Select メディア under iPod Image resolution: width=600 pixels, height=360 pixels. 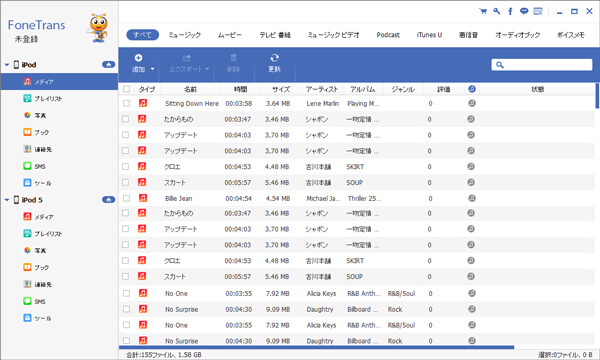[59, 81]
